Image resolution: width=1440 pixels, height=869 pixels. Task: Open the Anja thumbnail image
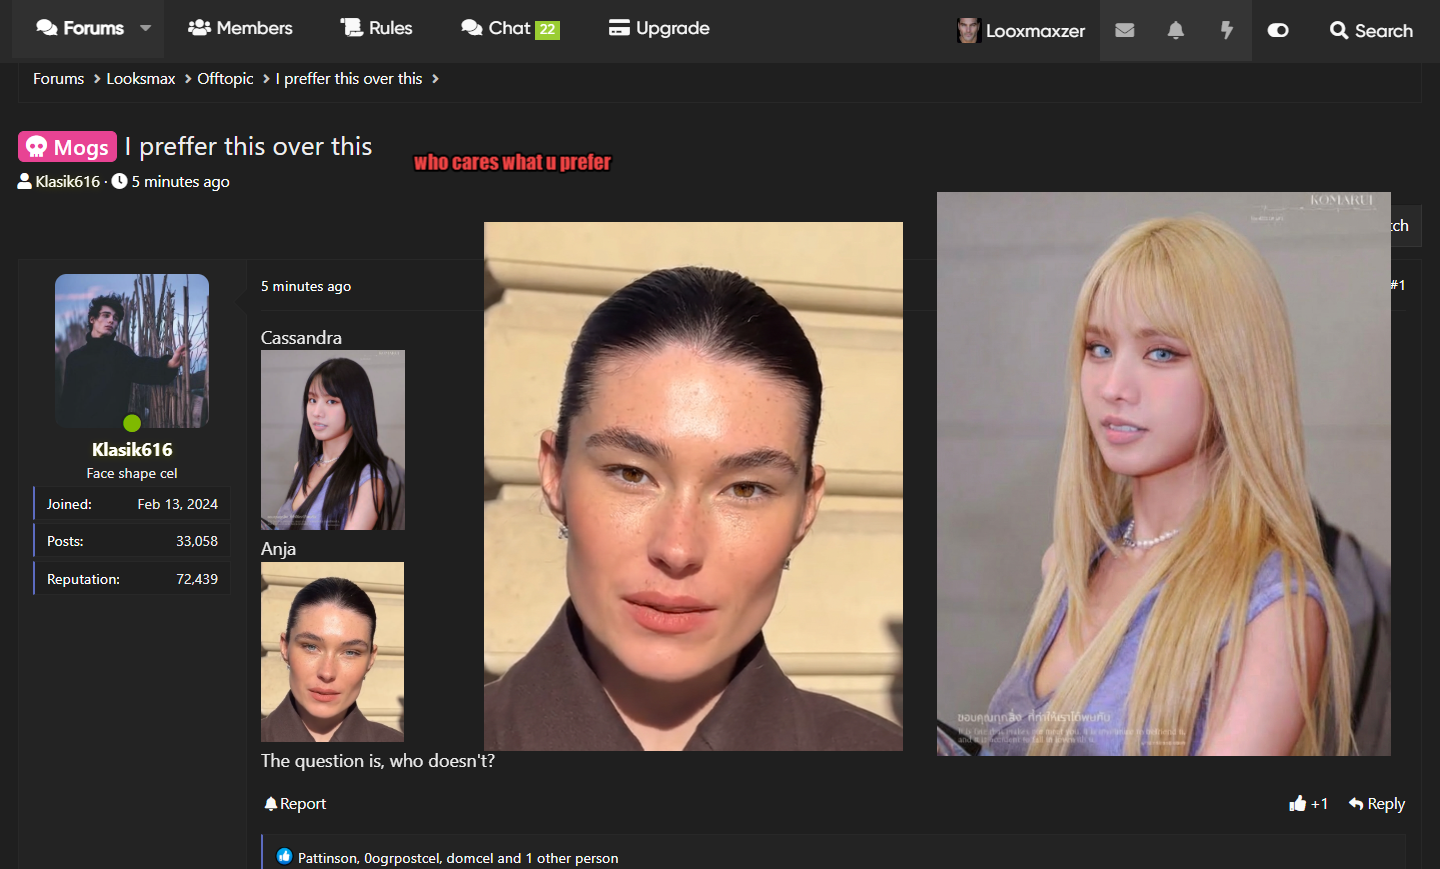coord(332,651)
